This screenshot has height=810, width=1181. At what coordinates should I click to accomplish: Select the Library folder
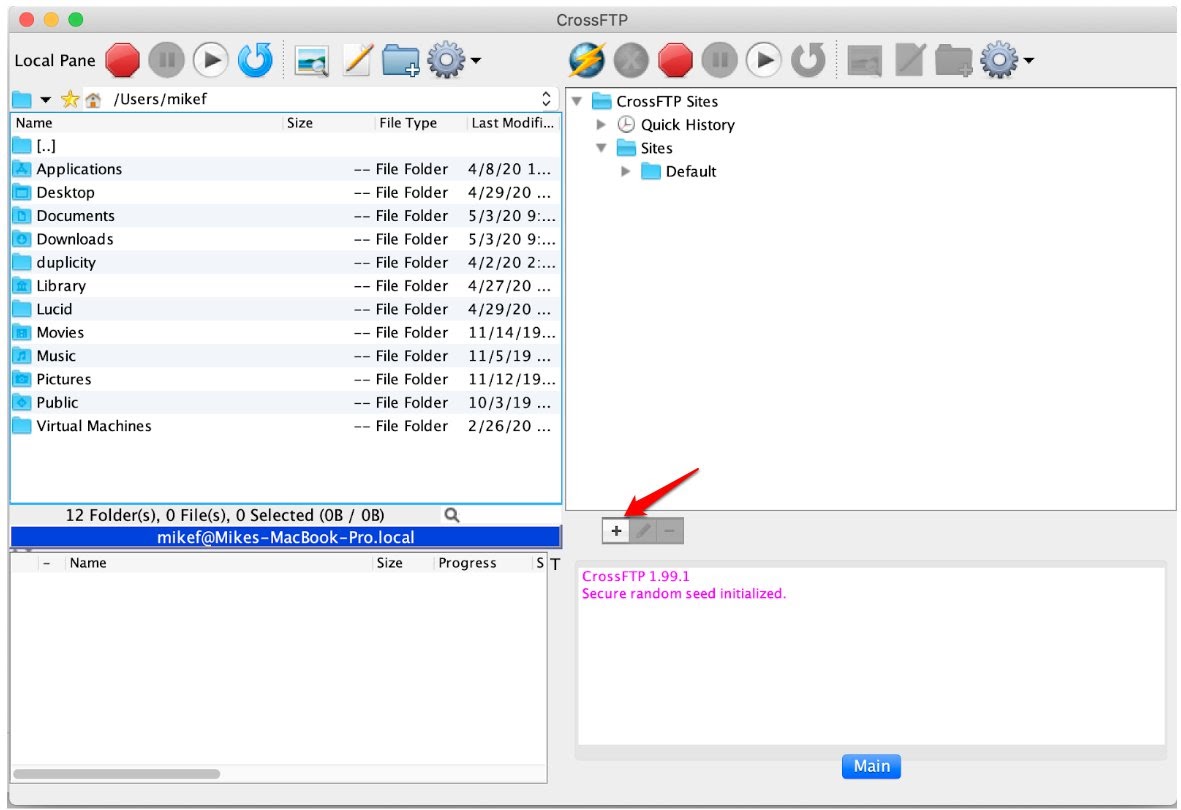click(285, 286)
